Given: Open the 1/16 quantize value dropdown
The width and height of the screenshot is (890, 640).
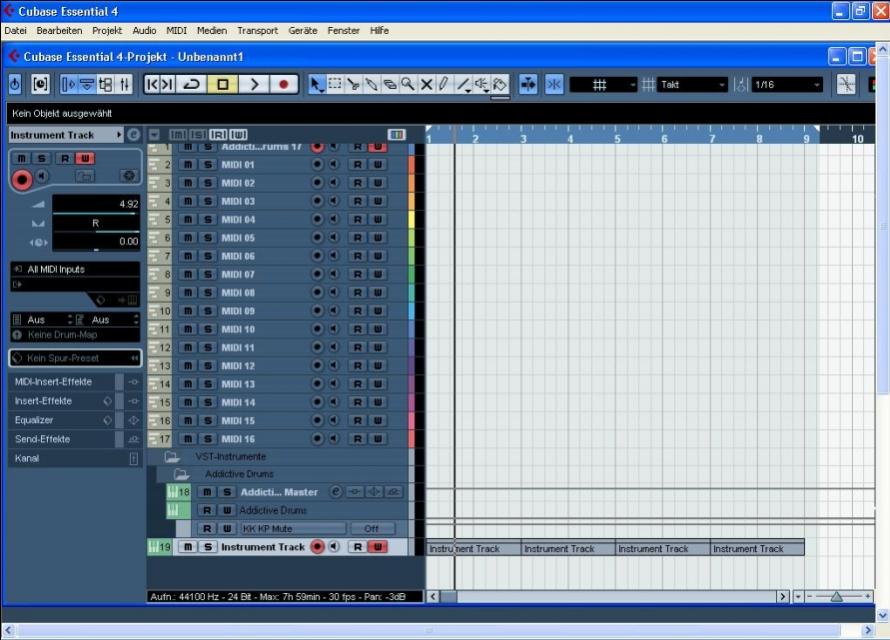Looking at the screenshot, I should [787, 85].
